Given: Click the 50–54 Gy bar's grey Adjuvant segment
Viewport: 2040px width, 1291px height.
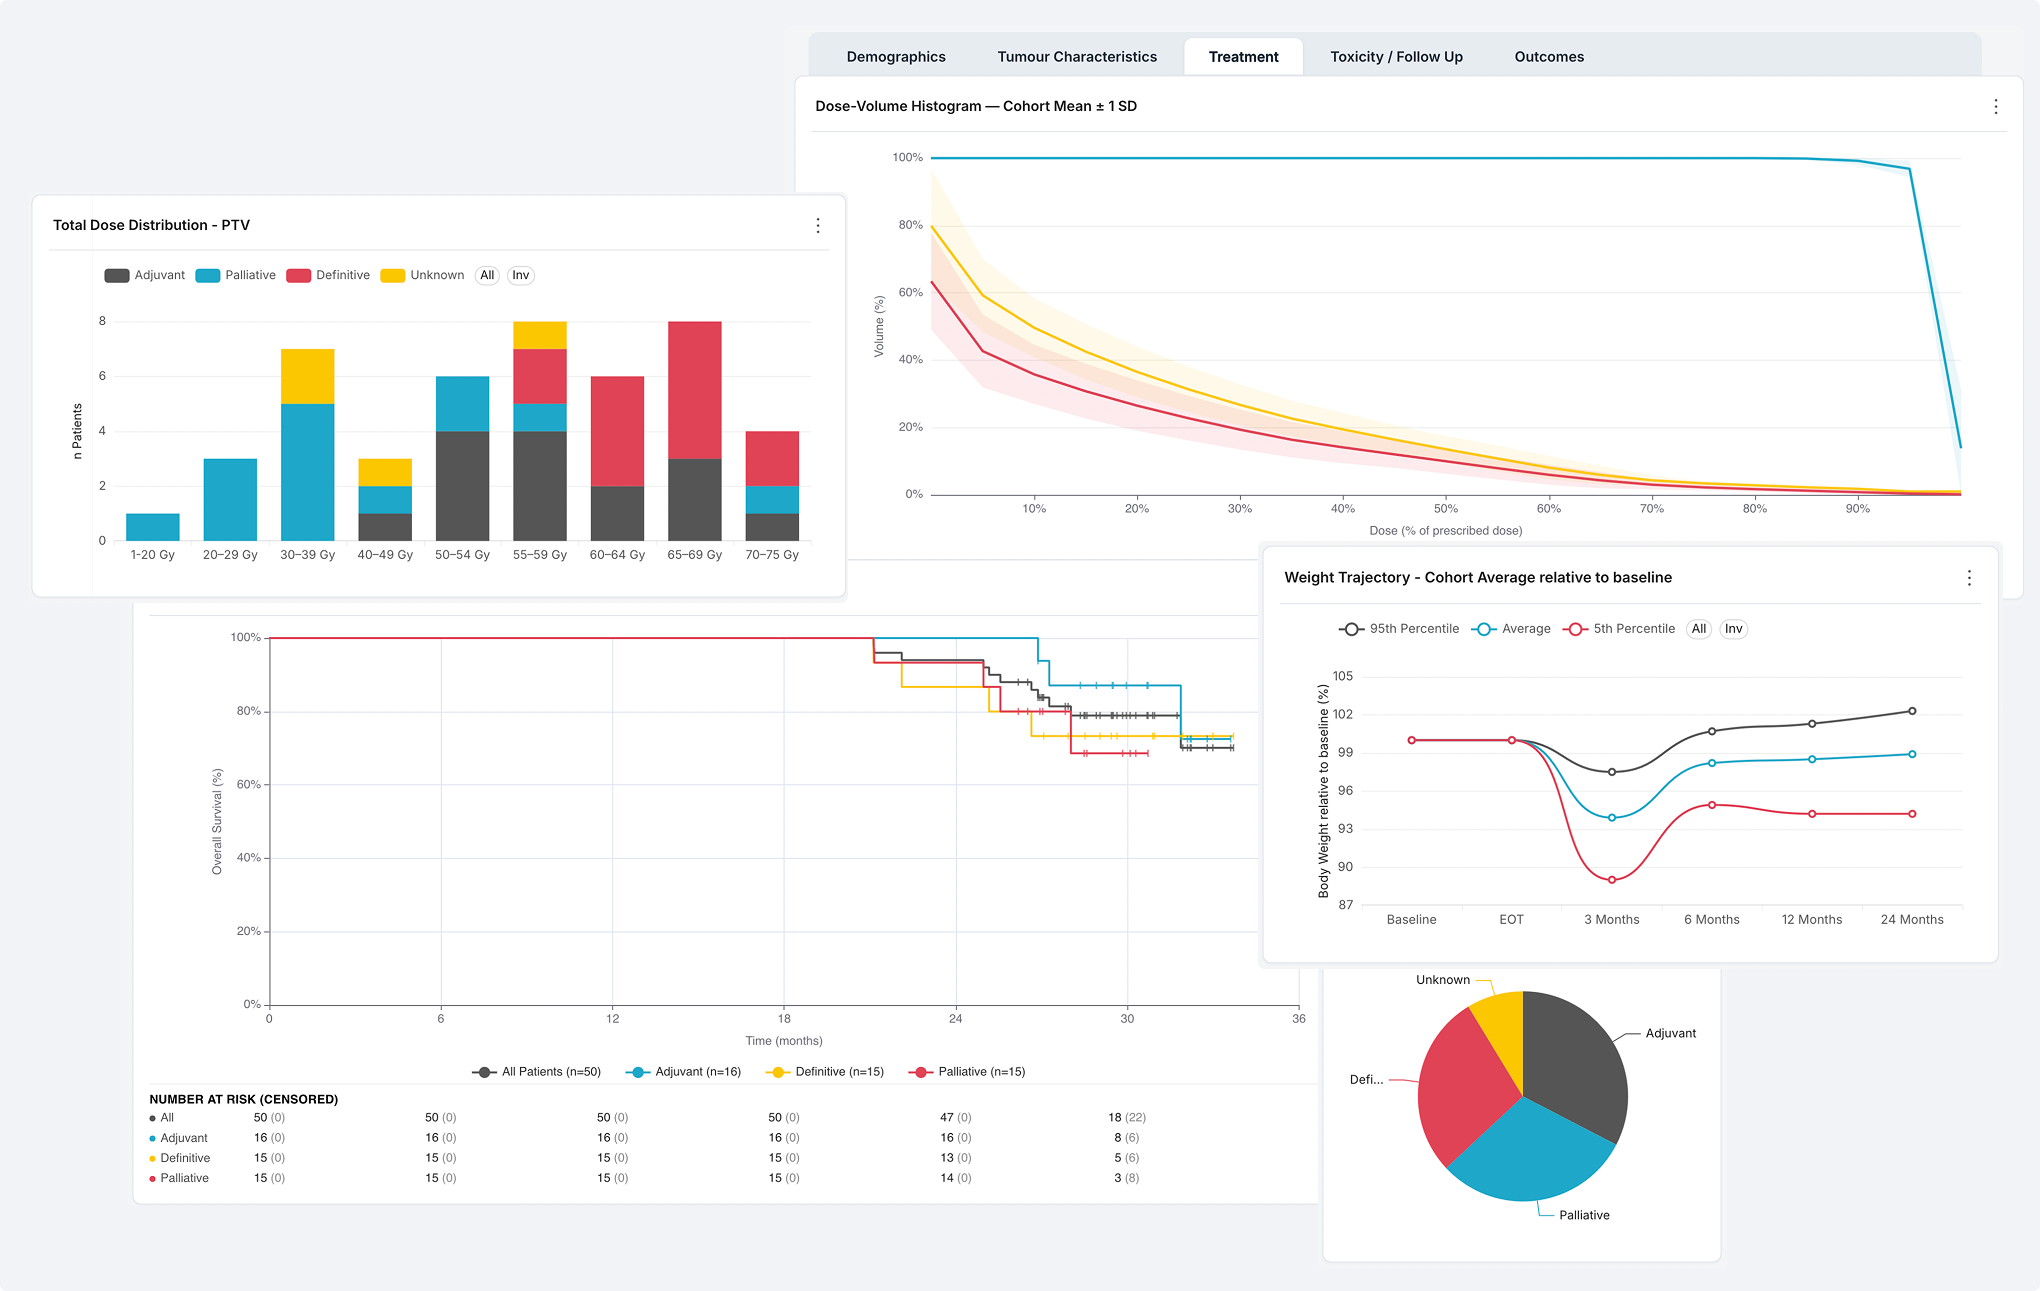Looking at the screenshot, I should tap(463, 486).
